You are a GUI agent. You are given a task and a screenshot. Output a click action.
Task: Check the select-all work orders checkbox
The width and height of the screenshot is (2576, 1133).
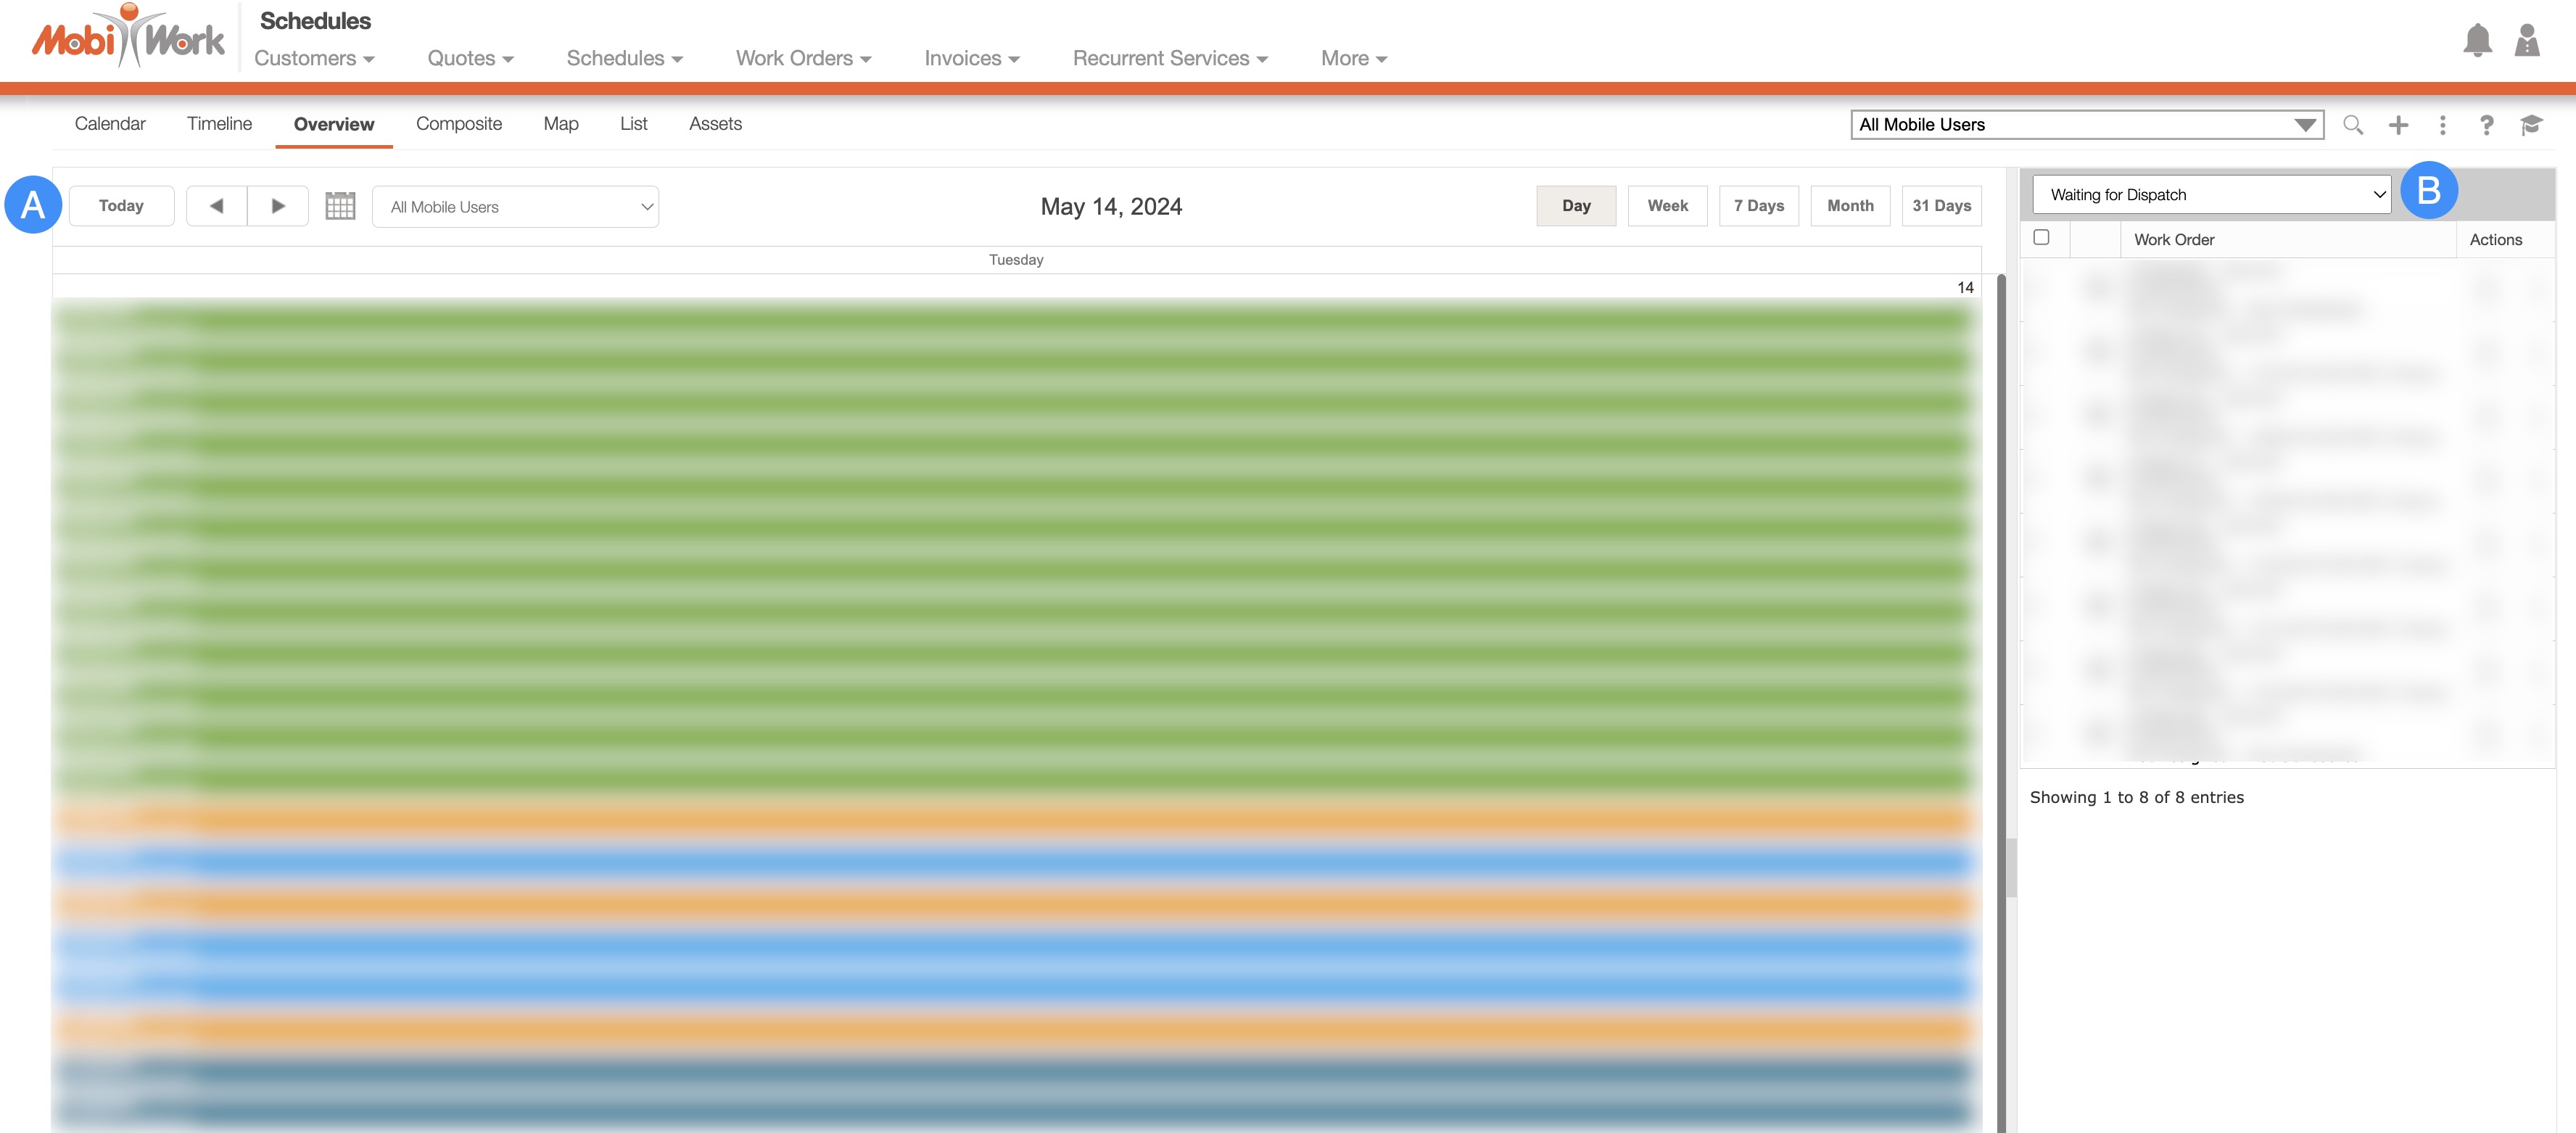2041,238
